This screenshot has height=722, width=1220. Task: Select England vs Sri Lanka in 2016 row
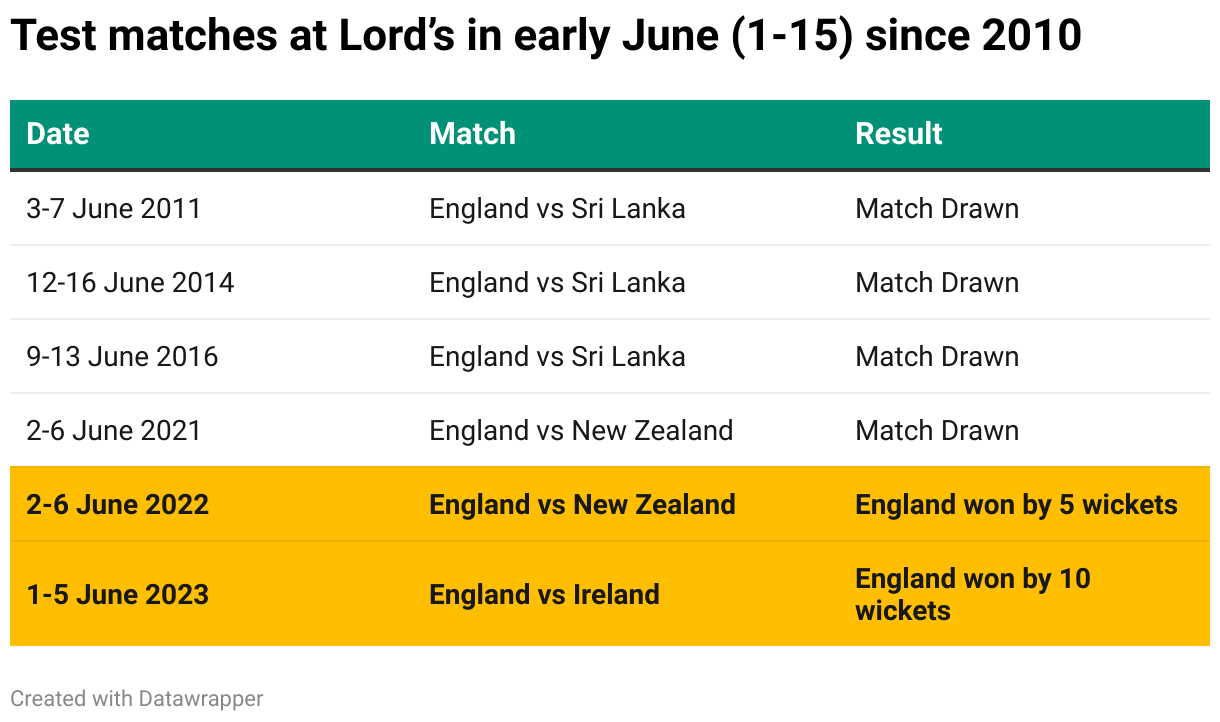[557, 357]
